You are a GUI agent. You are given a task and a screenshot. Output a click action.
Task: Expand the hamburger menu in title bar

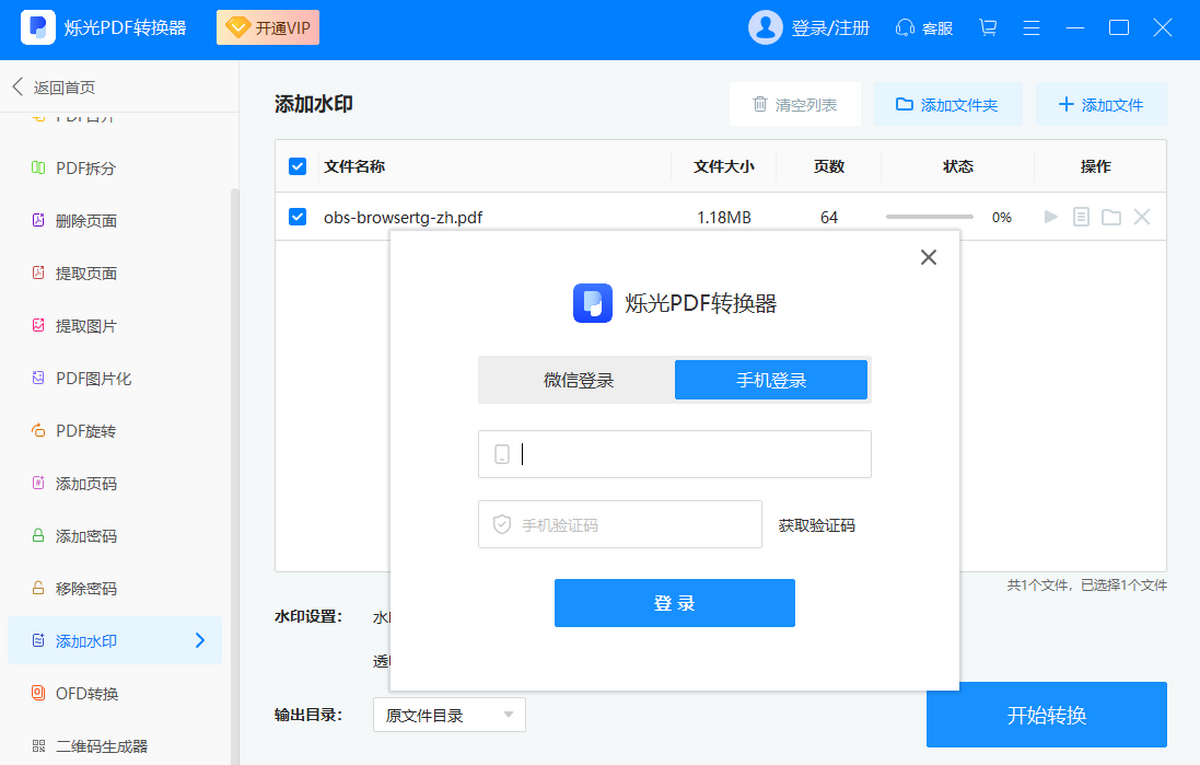(x=1031, y=28)
